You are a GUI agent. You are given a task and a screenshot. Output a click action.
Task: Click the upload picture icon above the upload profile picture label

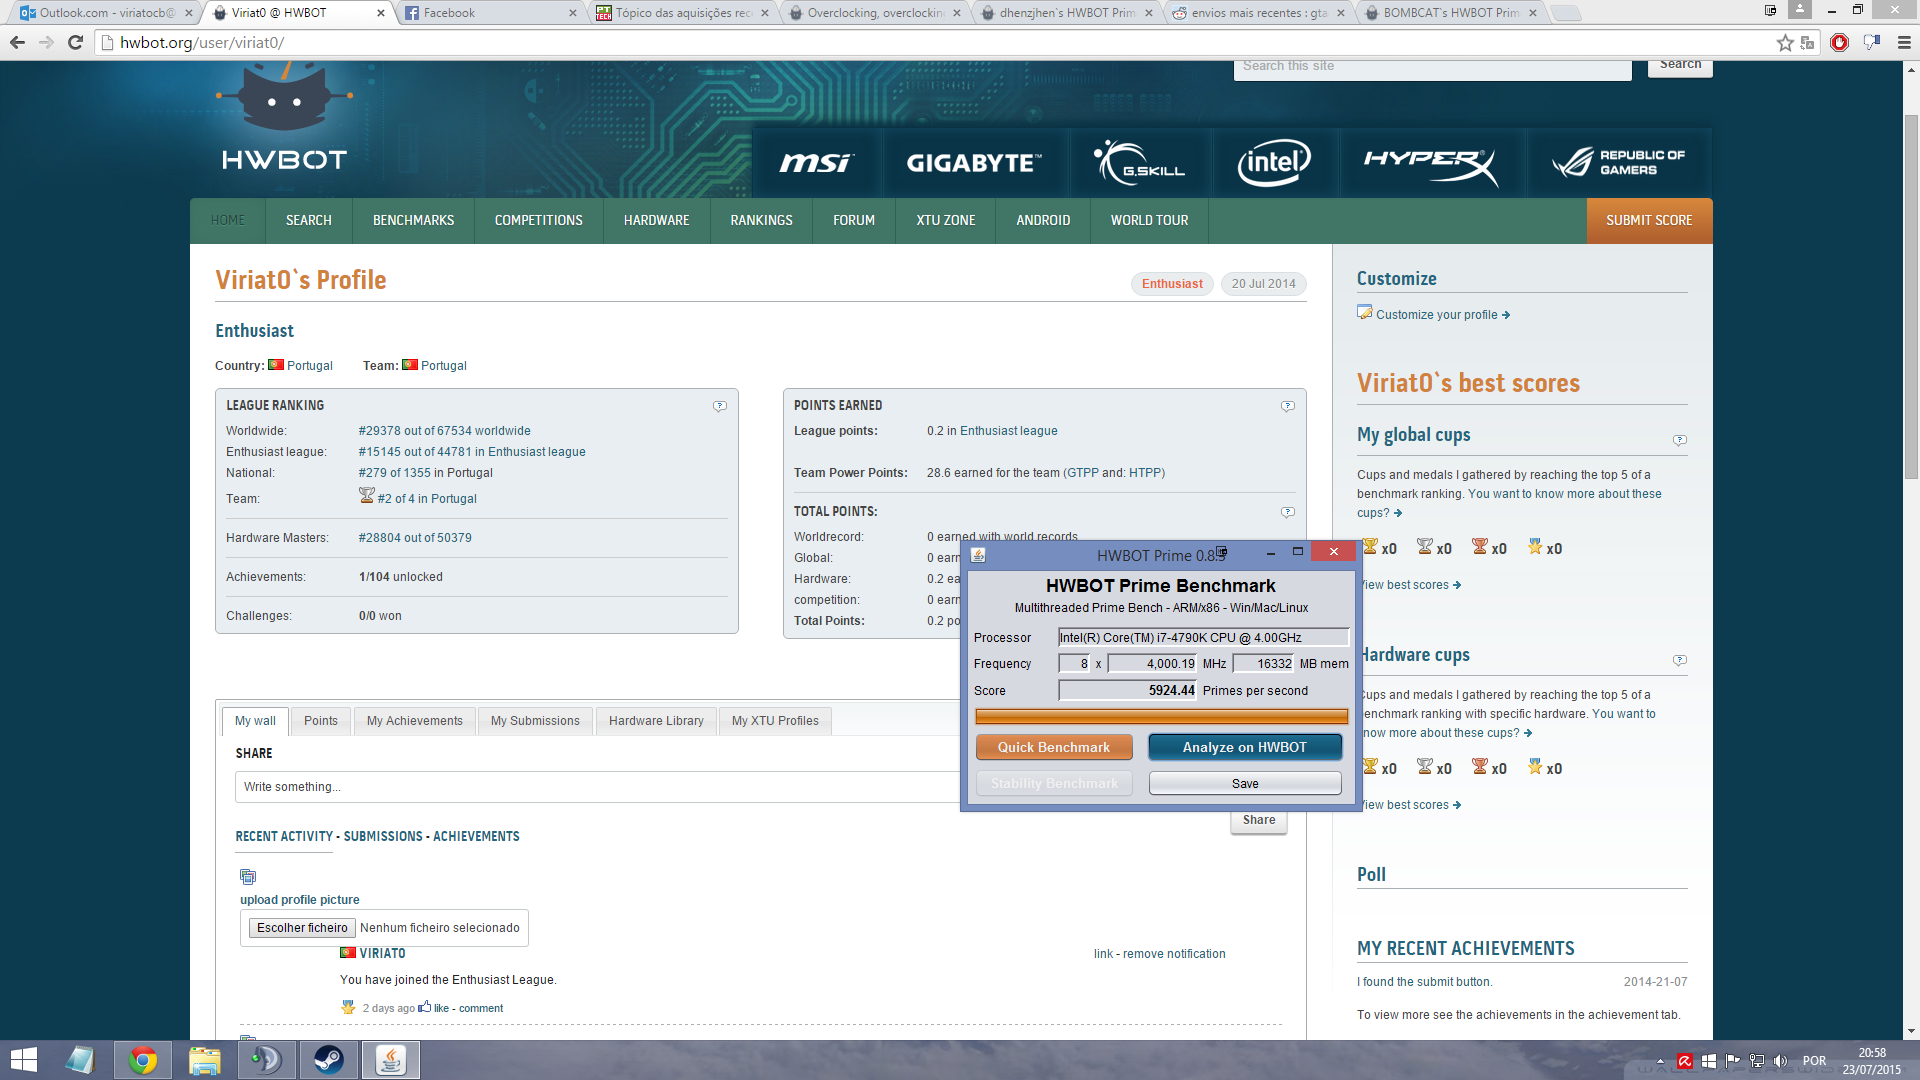coord(248,877)
